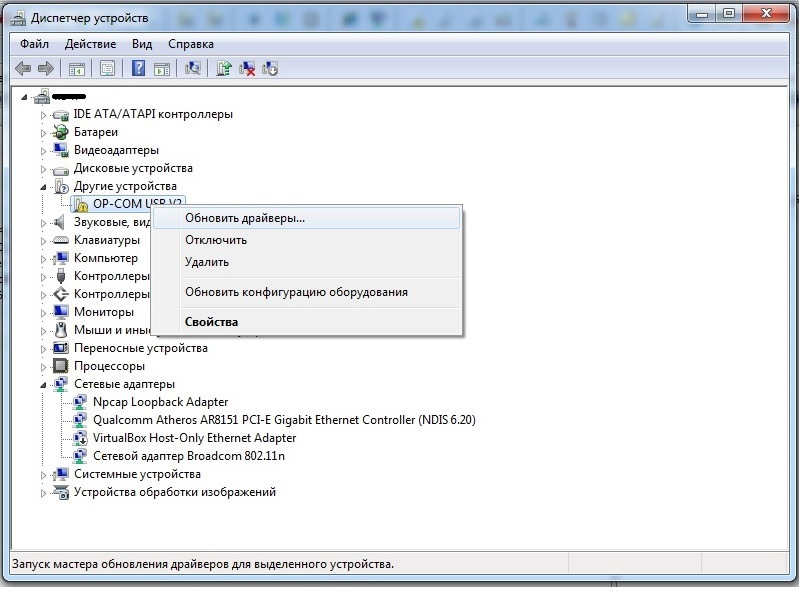799x597 pixels.
Task: Toggle the console tree pane toolbar icon
Action: (76, 68)
